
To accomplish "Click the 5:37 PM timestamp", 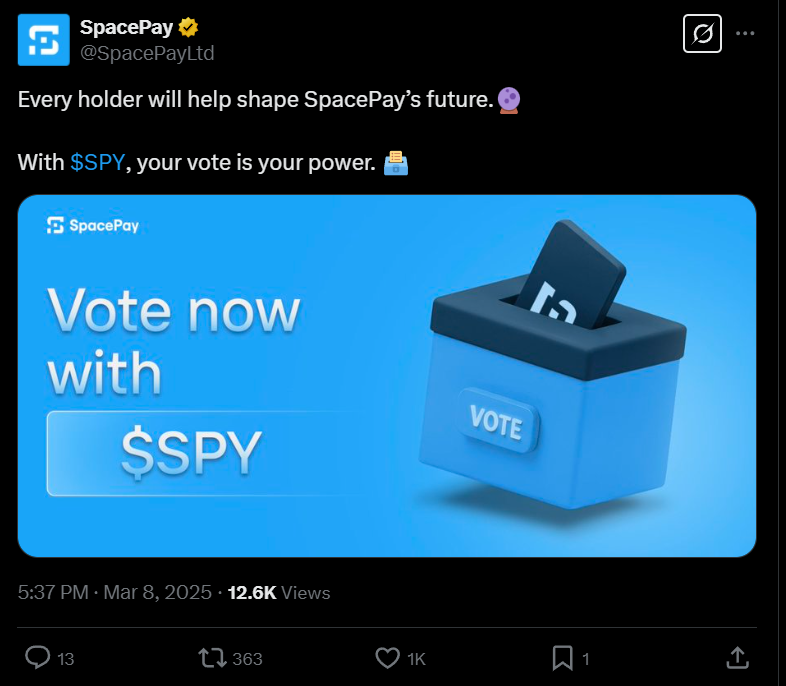I will [53, 592].
